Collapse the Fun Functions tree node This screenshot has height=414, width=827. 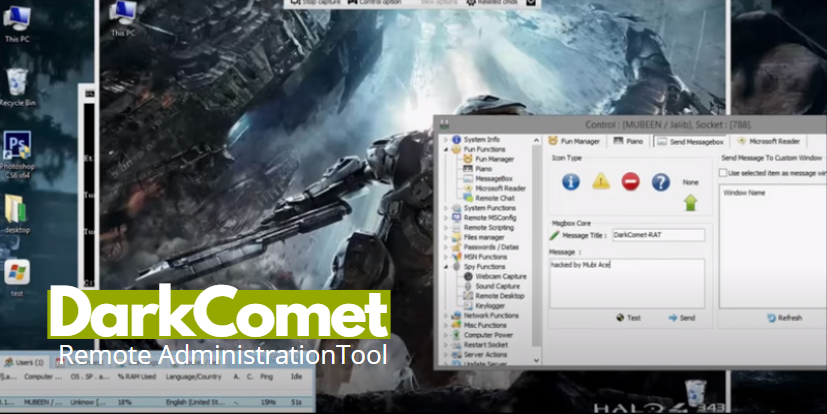click(446, 149)
